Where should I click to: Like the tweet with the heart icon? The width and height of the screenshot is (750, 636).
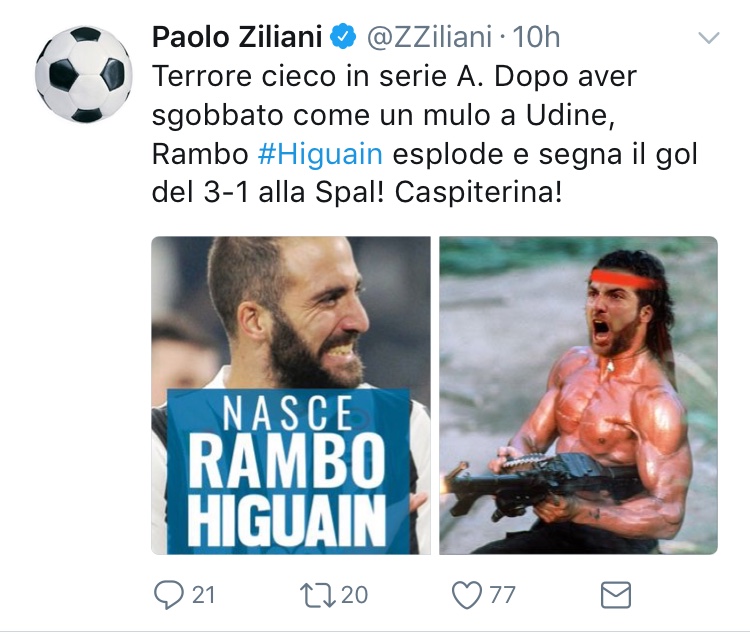[467, 595]
